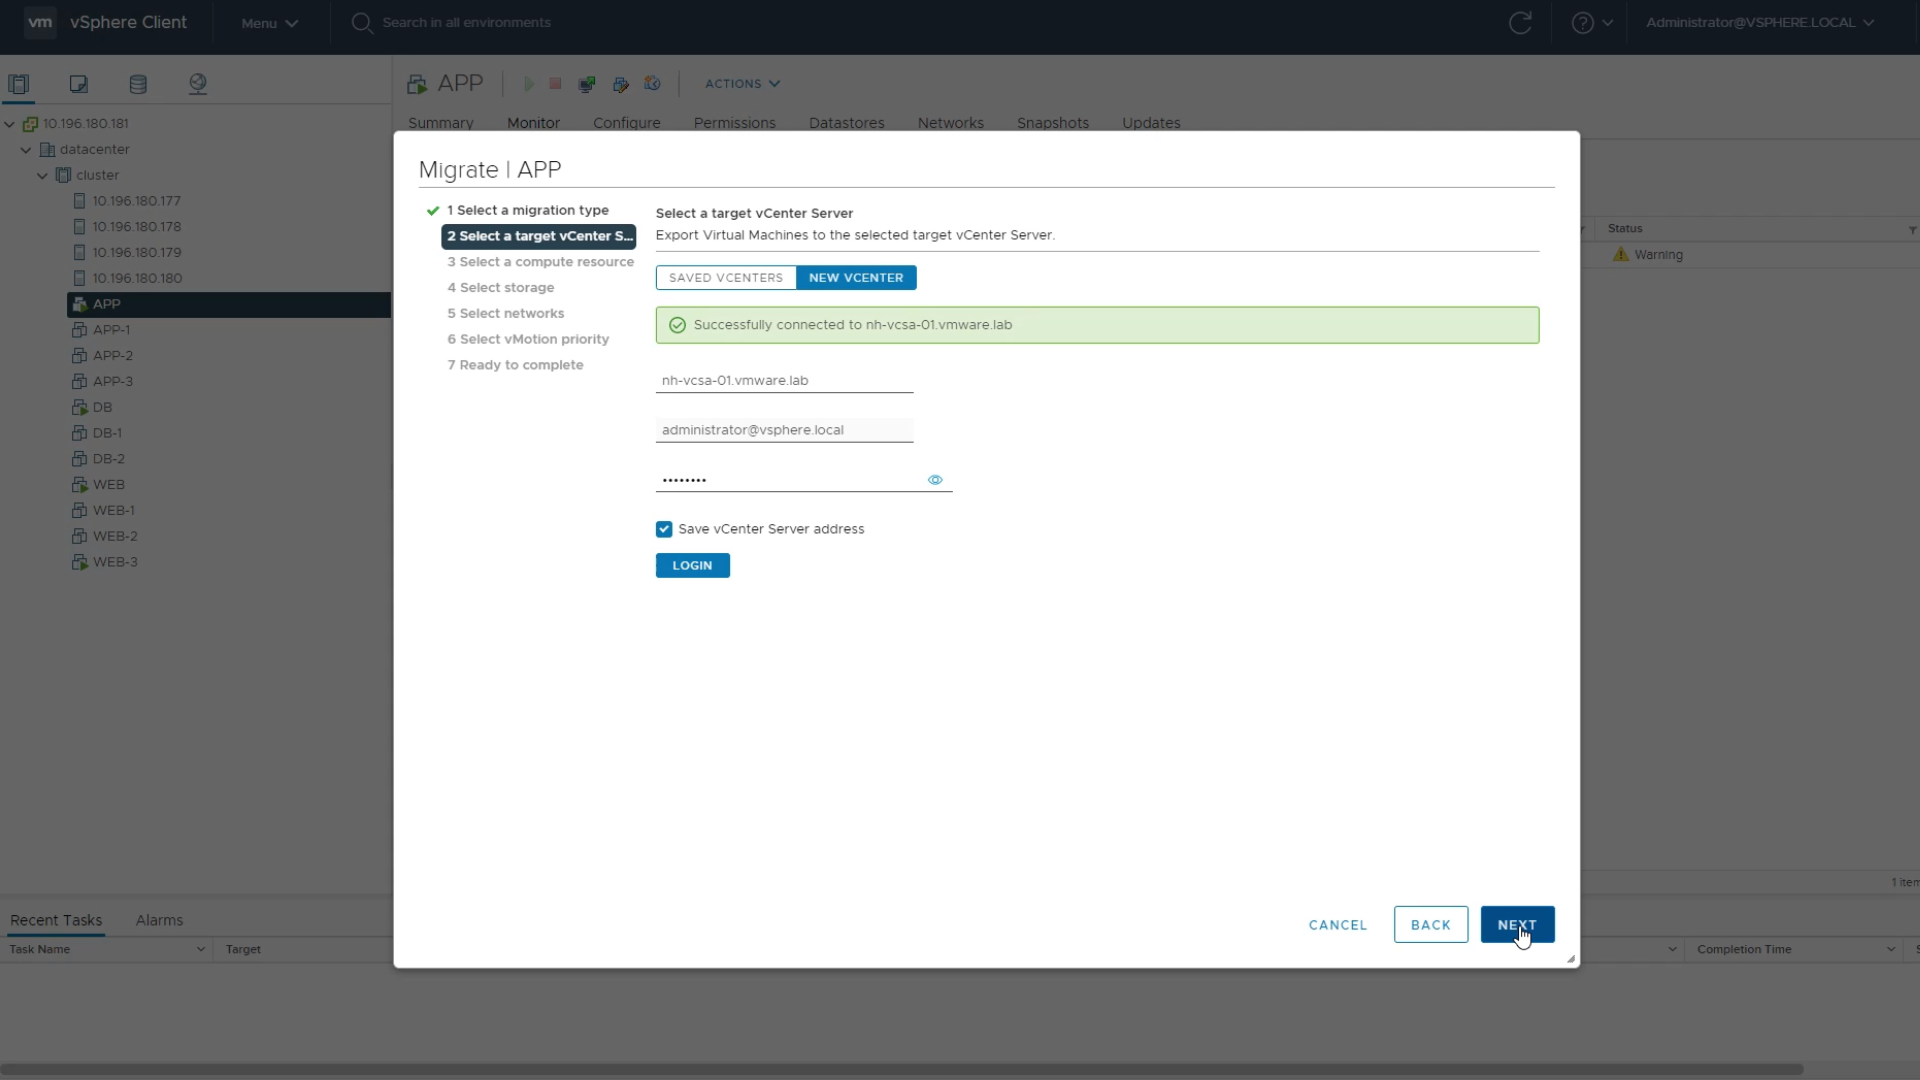Show password using the eye icon
This screenshot has width=1920, height=1080.
click(x=935, y=480)
